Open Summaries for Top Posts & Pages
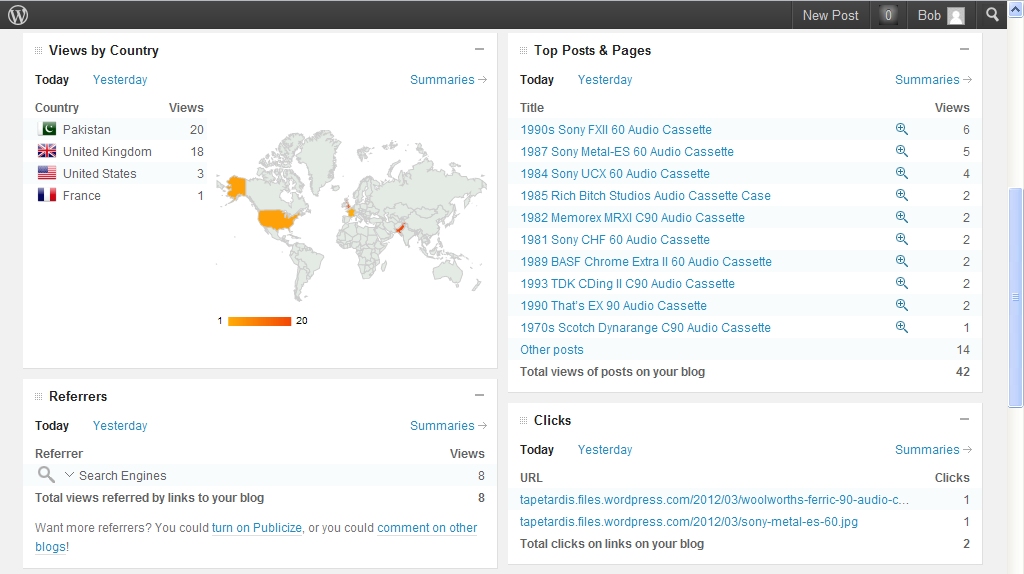 (933, 80)
